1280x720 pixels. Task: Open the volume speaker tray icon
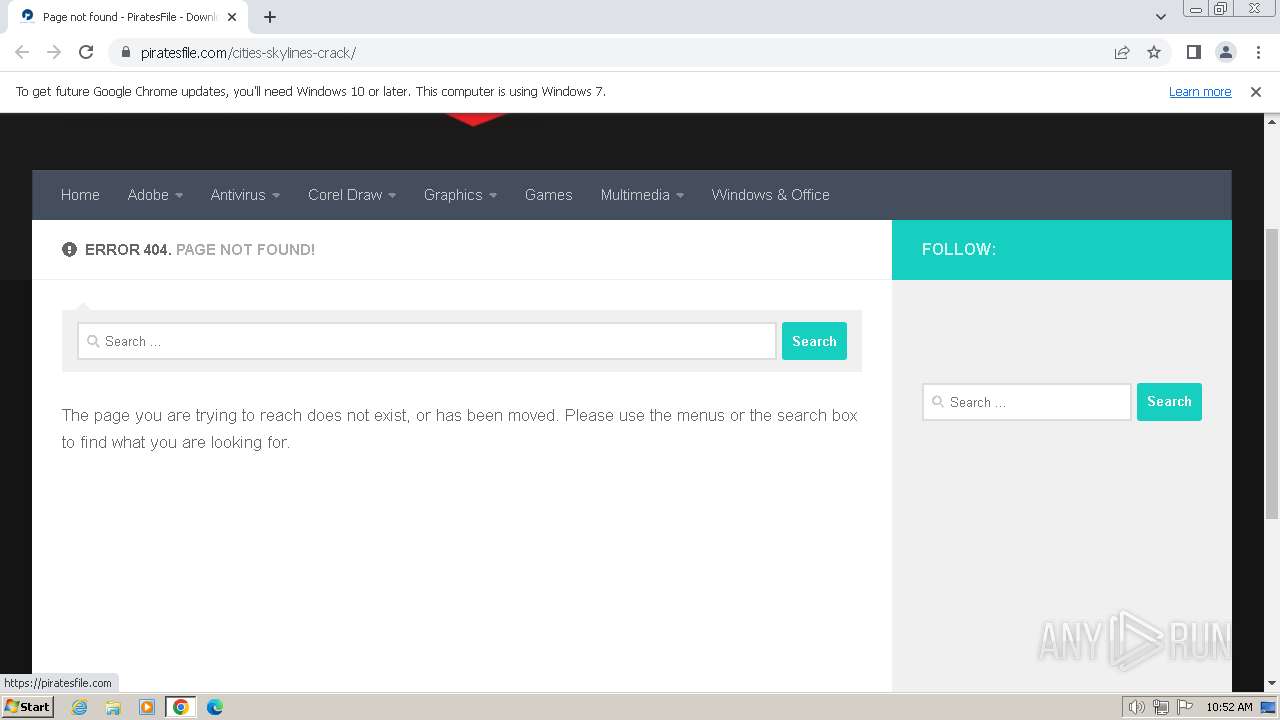point(1137,707)
